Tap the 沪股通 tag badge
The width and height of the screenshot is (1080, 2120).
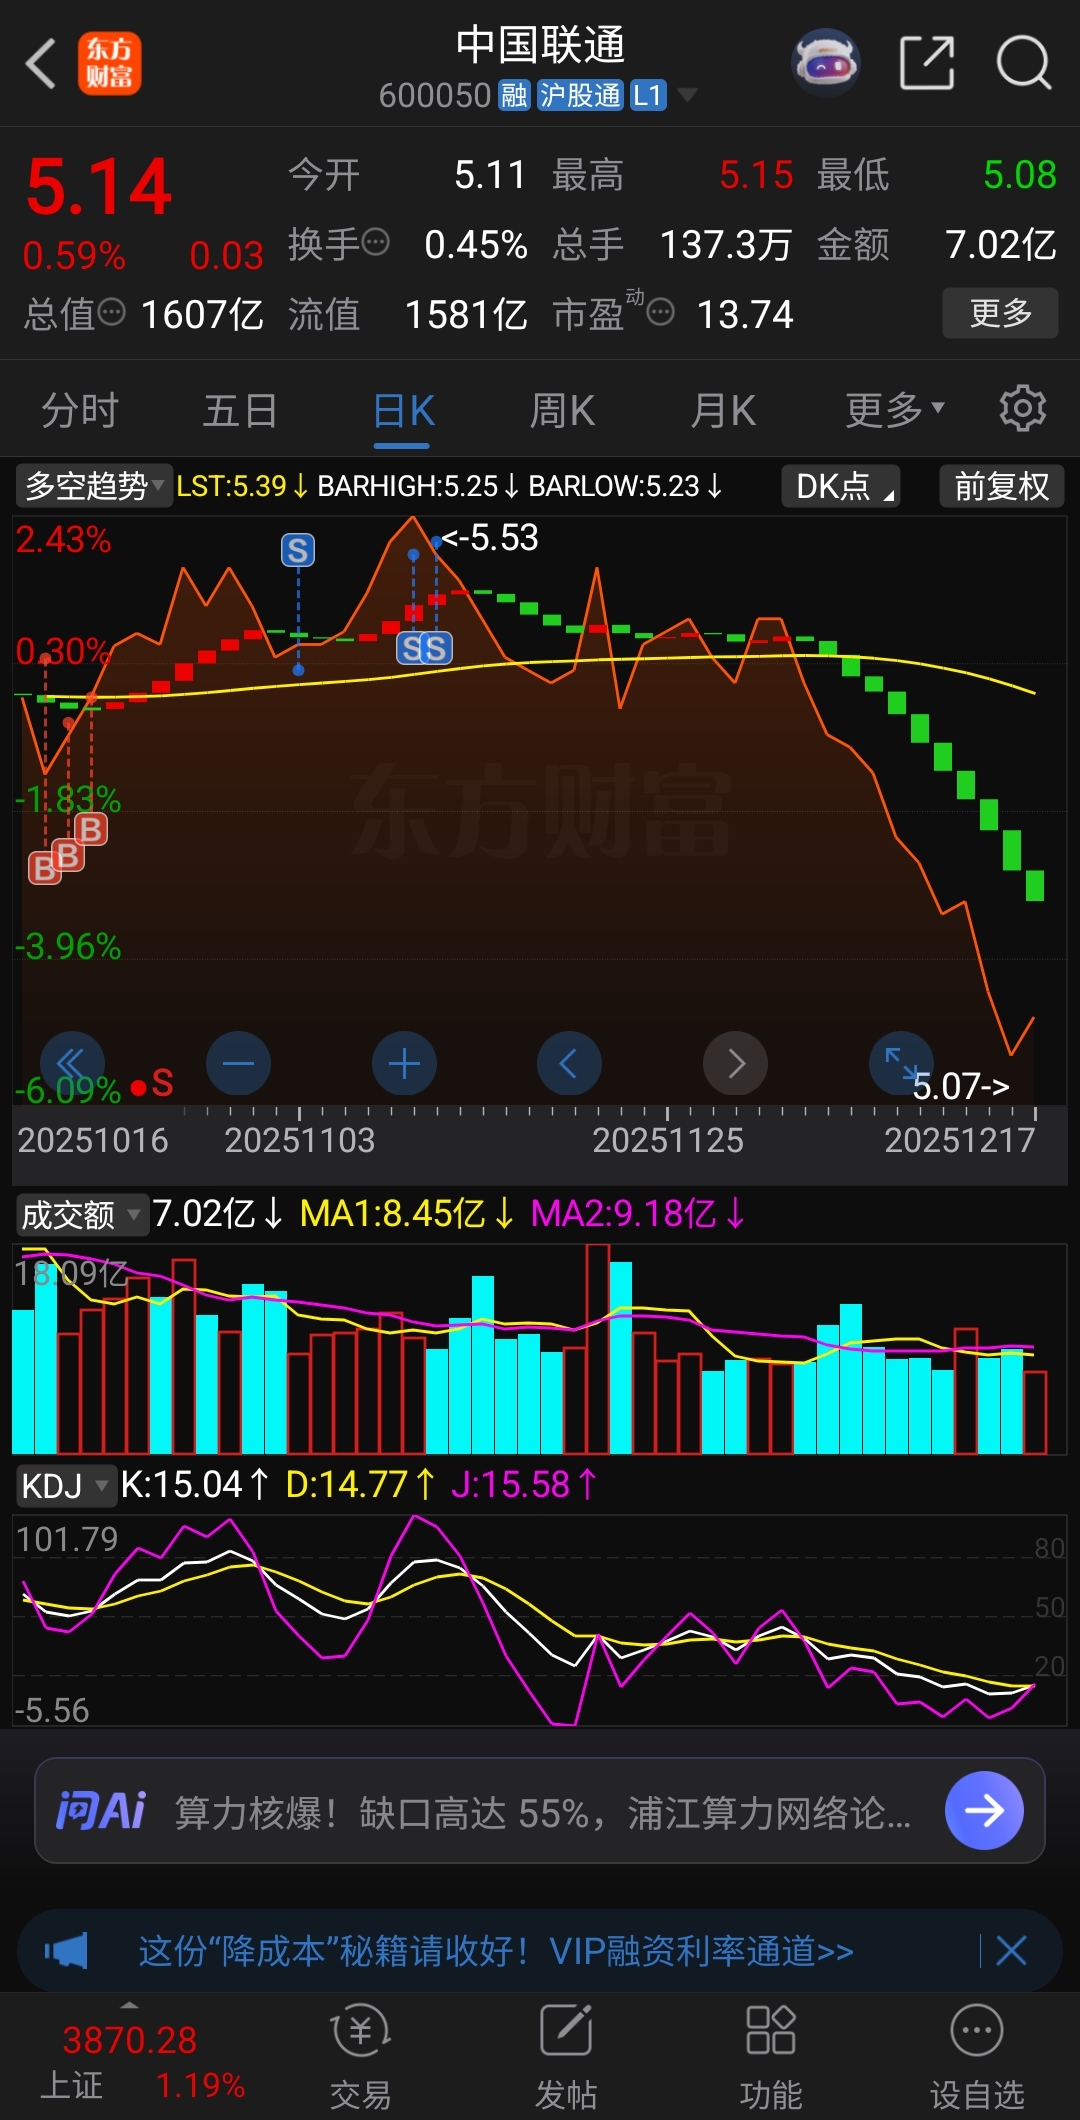tap(580, 96)
